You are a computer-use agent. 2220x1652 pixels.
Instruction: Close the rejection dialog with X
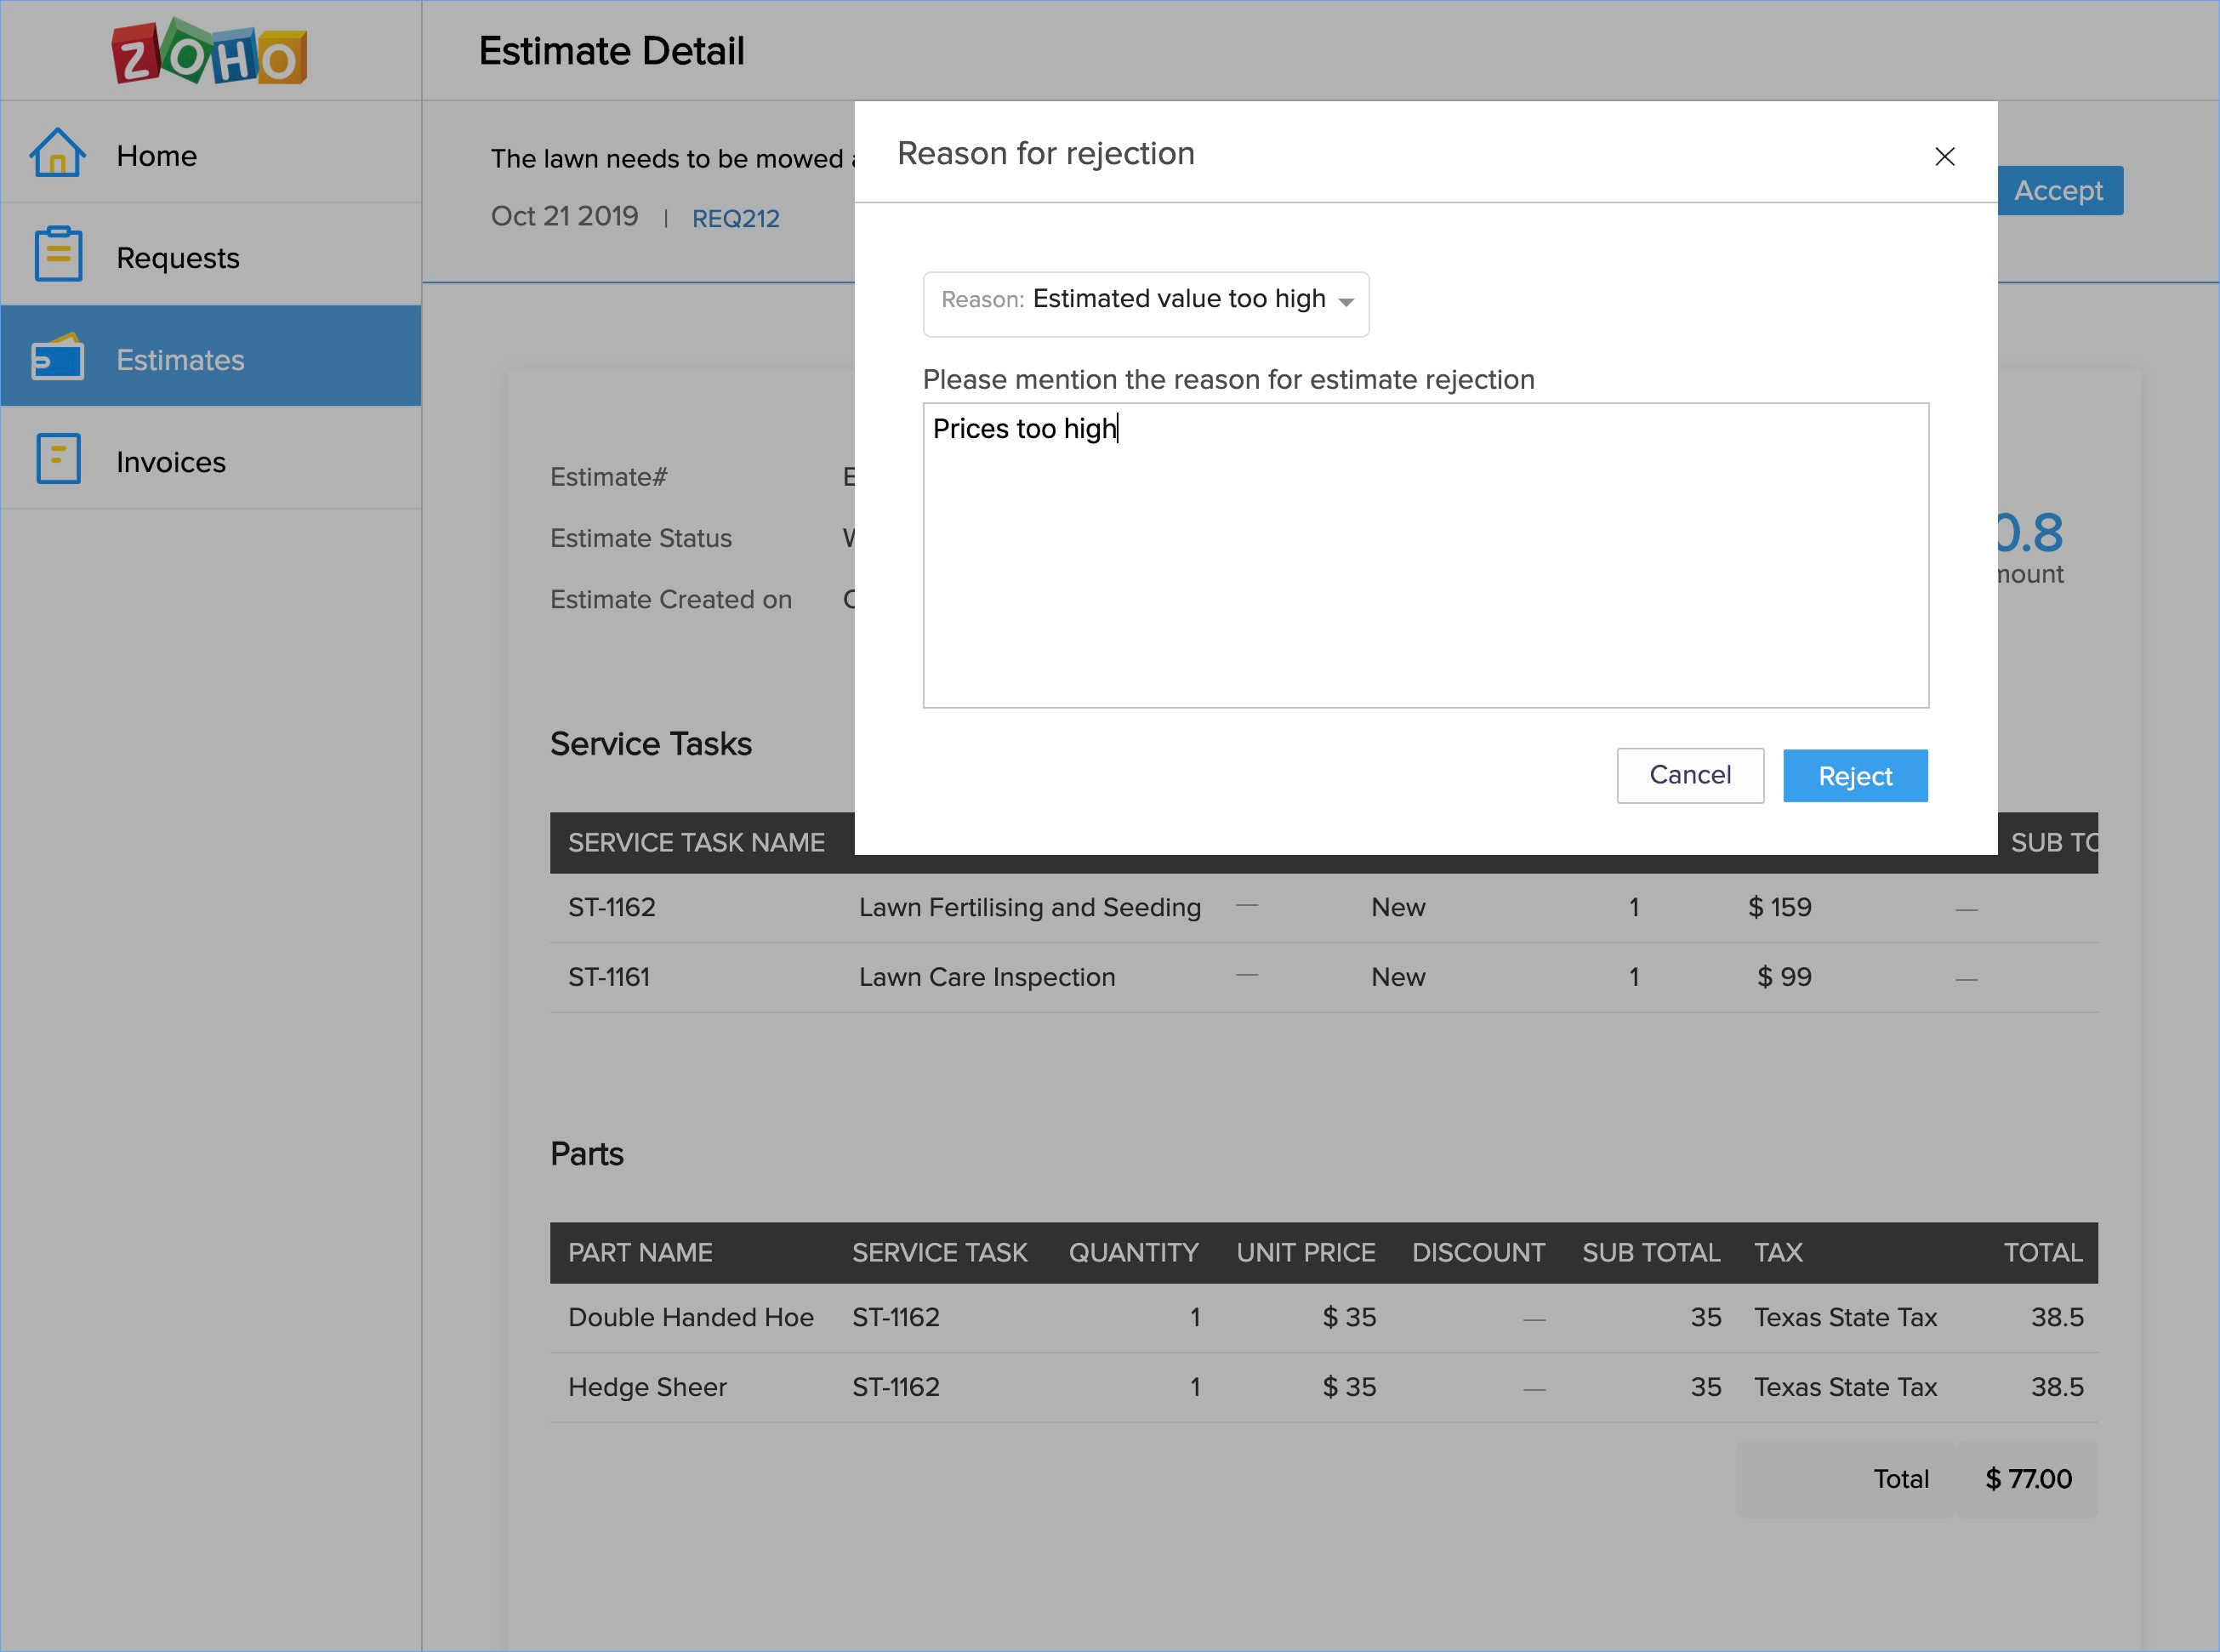coord(1944,156)
